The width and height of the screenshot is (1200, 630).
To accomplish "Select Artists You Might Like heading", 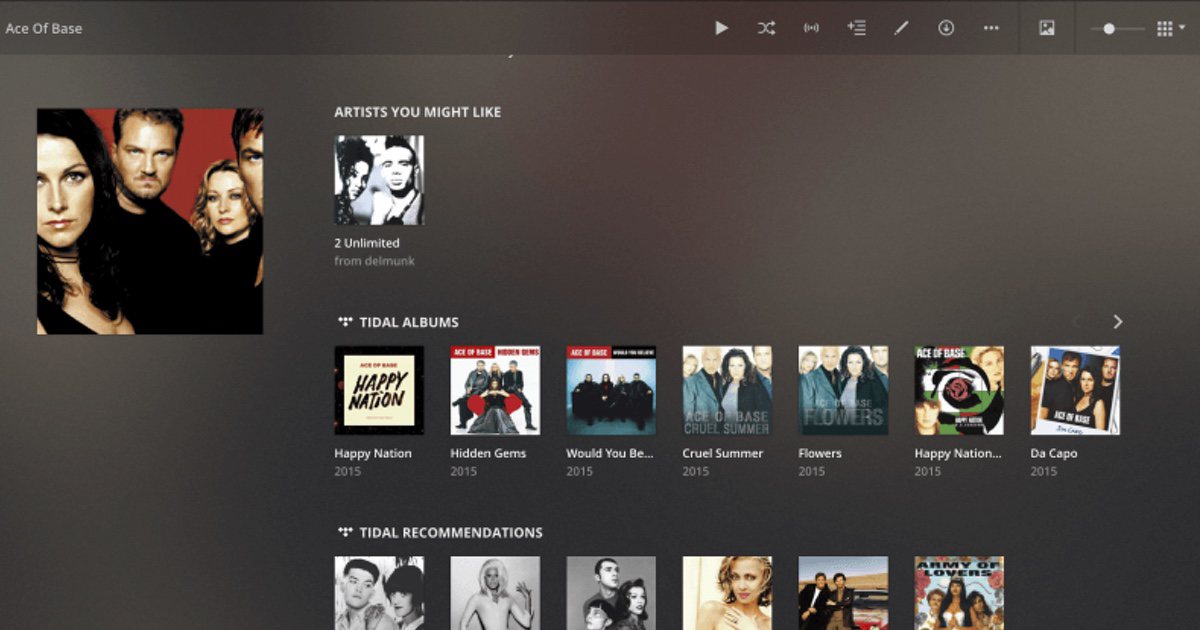I will 418,112.
